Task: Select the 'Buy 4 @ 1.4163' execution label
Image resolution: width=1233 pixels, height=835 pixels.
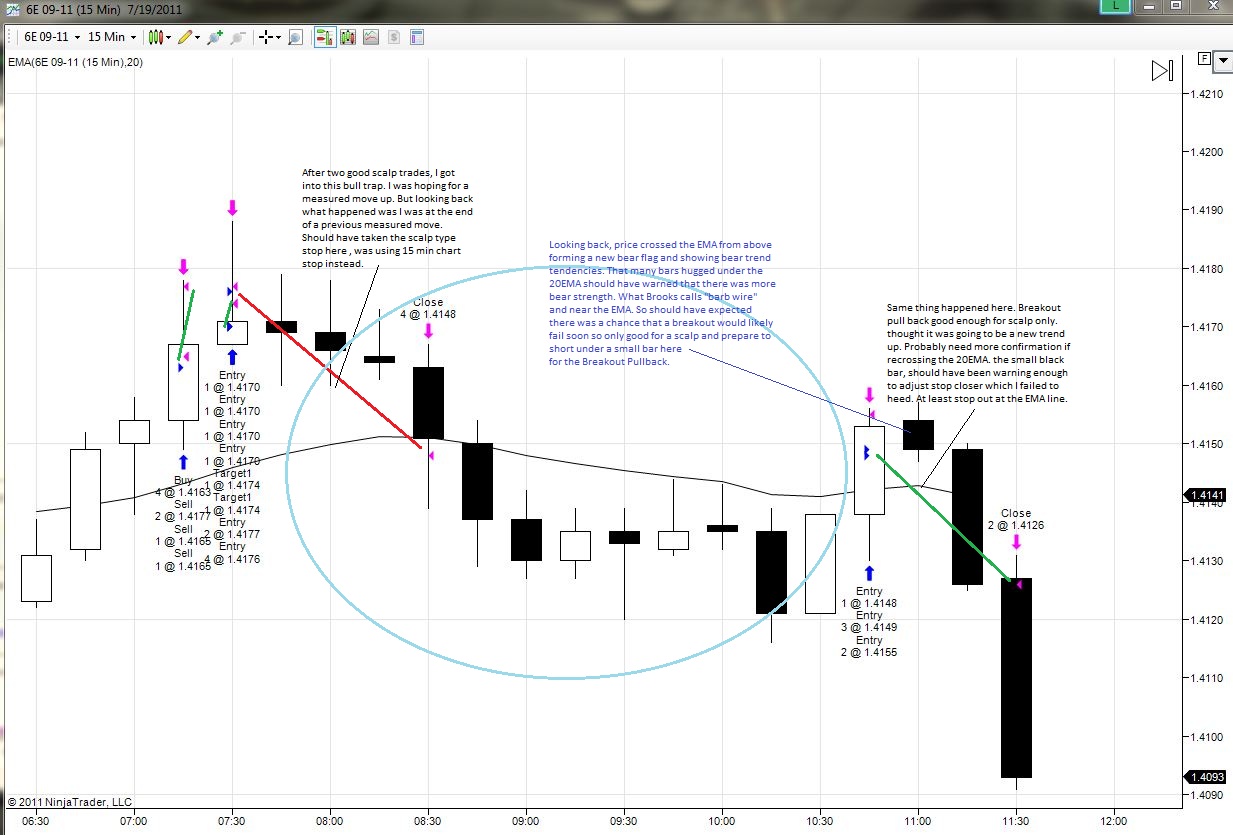Action: pos(183,486)
